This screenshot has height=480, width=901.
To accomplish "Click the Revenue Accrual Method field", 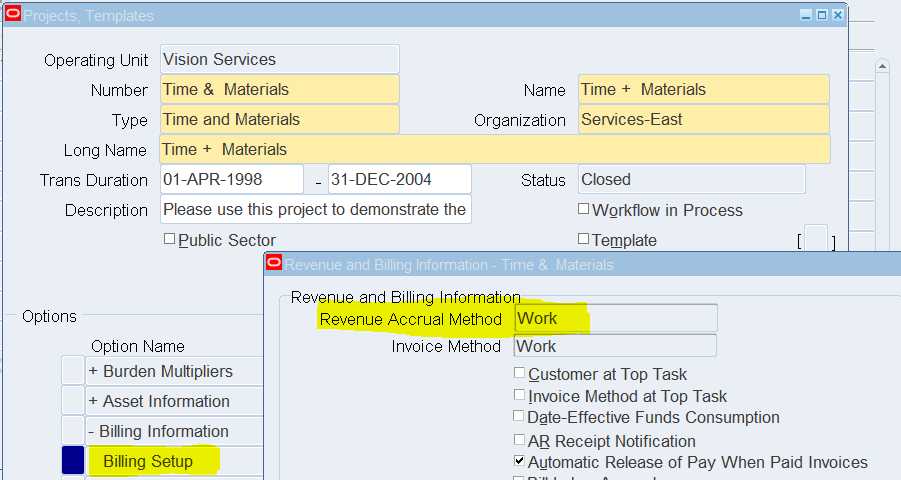I will tap(615, 318).
